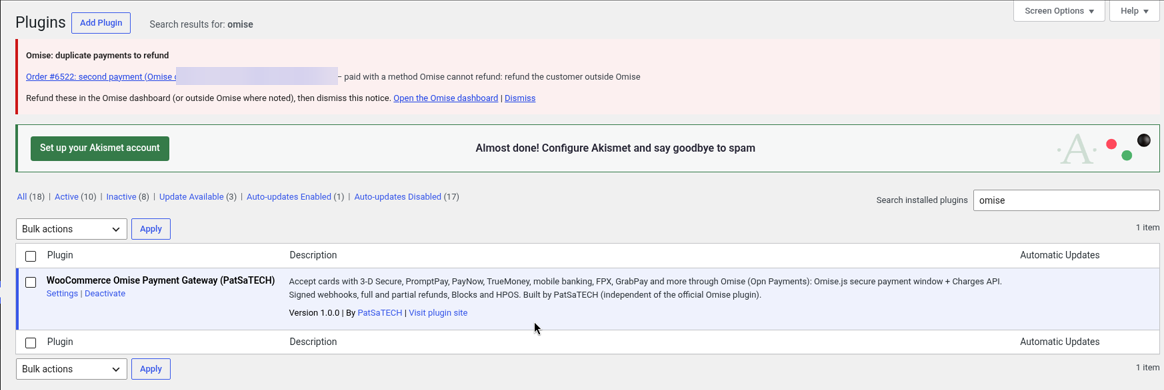Viewport: 1164px width, 390px height.
Task: Expand the Help tab
Action: pyautogui.click(x=1134, y=11)
